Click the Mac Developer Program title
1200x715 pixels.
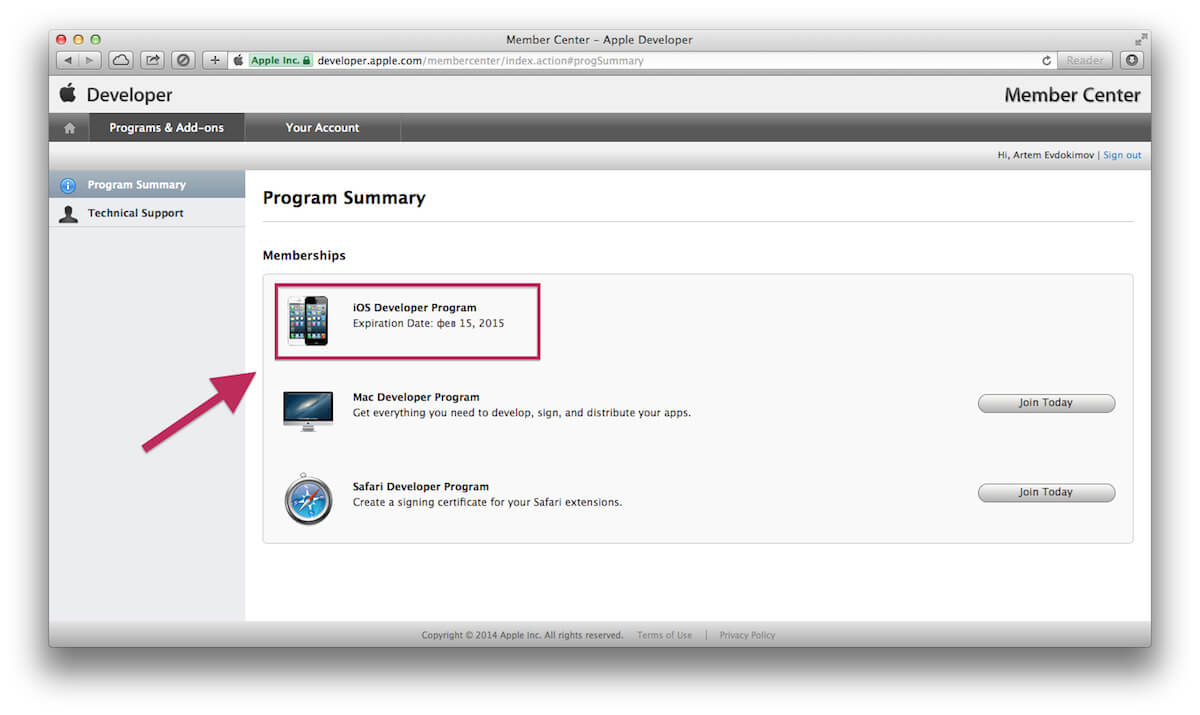point(416,397)
